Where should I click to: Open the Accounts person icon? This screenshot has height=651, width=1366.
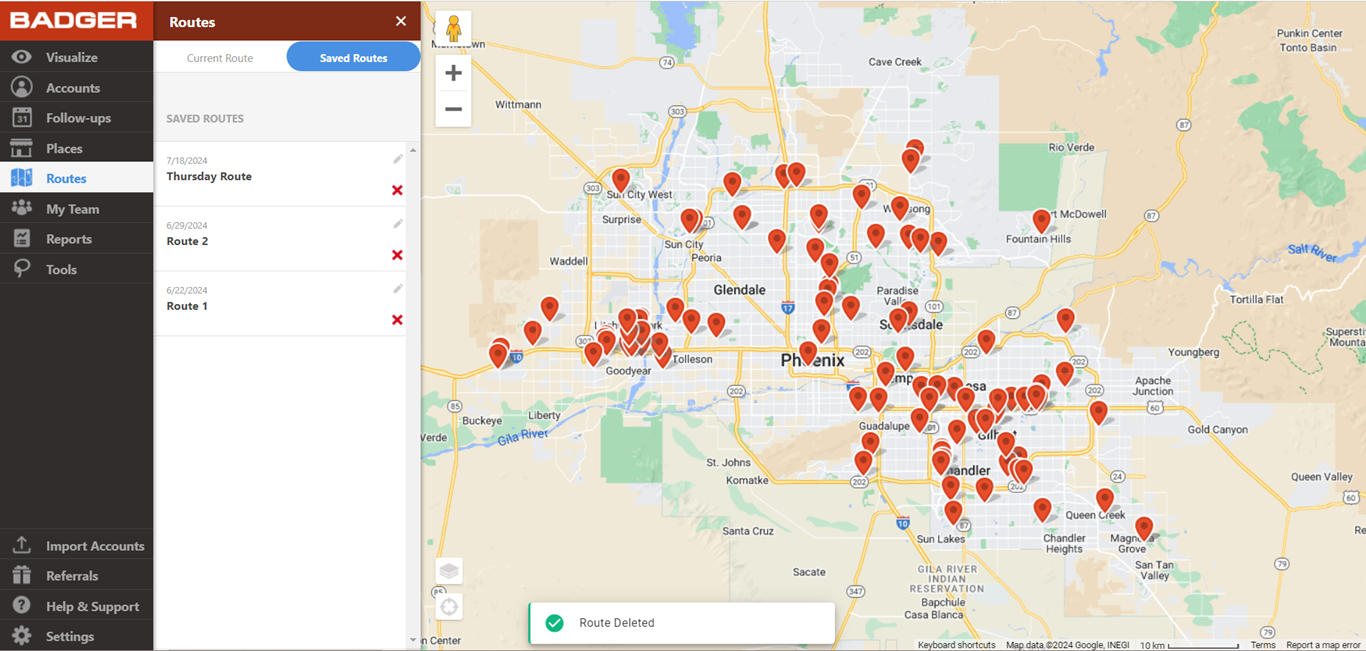(x=22, y=87)
